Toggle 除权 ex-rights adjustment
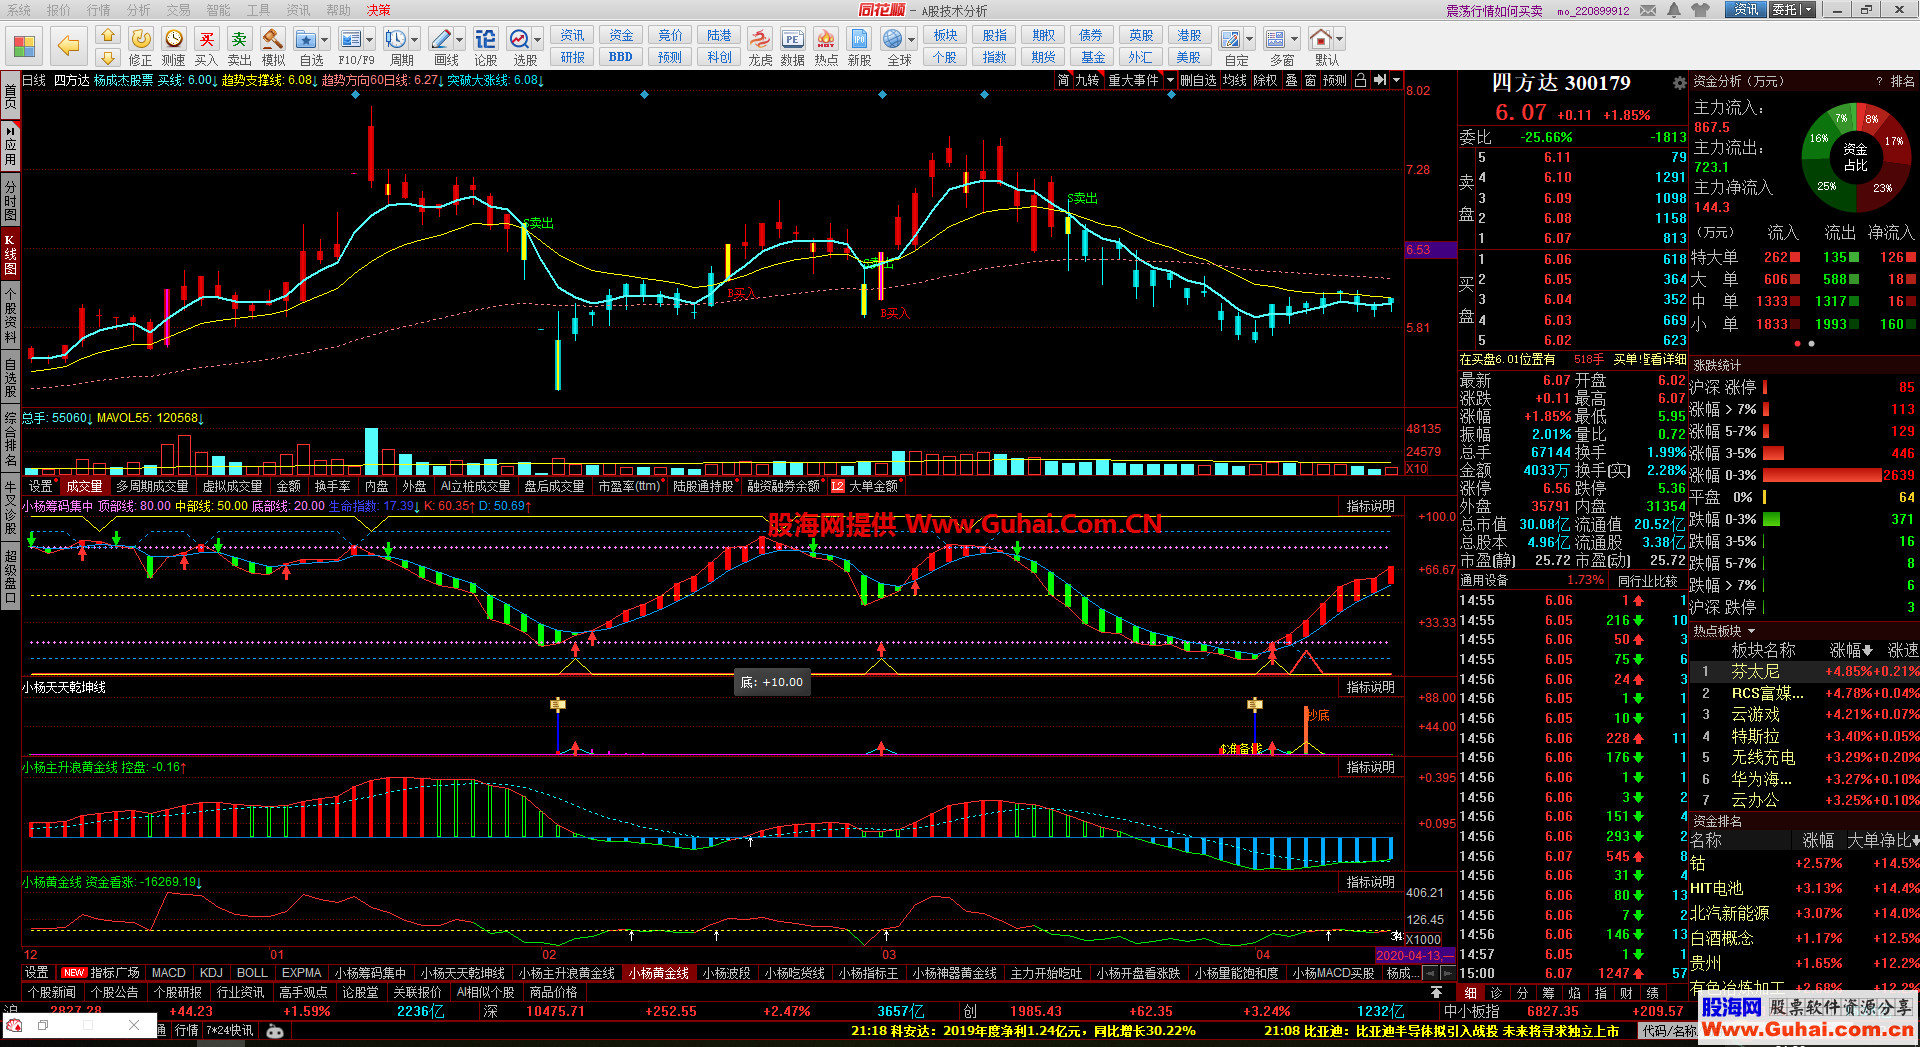The width and height of the screenshot is (1920, 1047). (1265, 80)
